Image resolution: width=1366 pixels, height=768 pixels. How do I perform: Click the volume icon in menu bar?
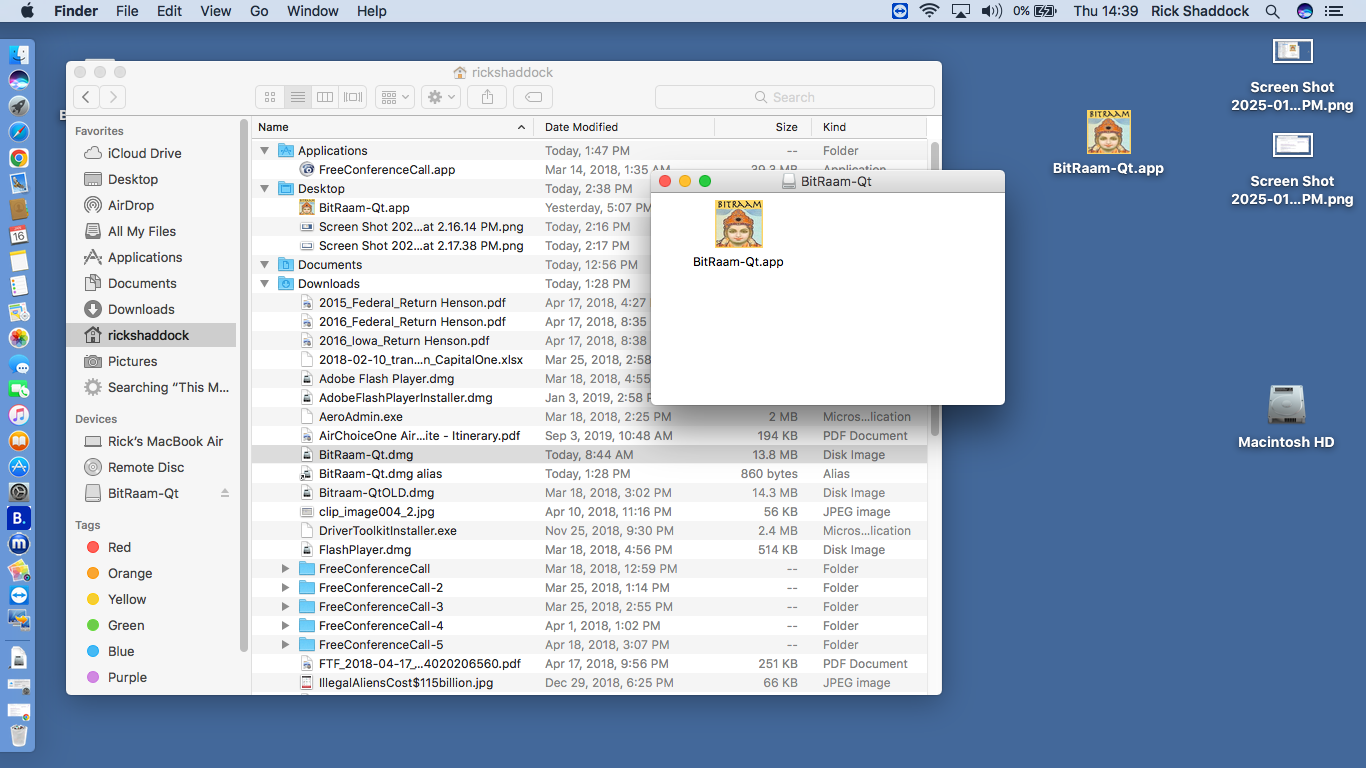pyautogui.click(x=991, y=11)
